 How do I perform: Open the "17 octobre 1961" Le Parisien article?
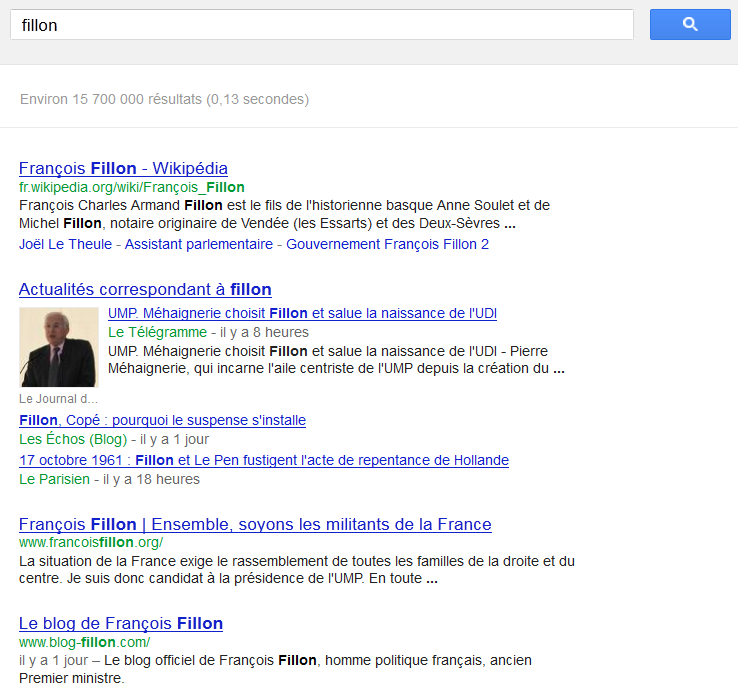(x=264, y=460)
